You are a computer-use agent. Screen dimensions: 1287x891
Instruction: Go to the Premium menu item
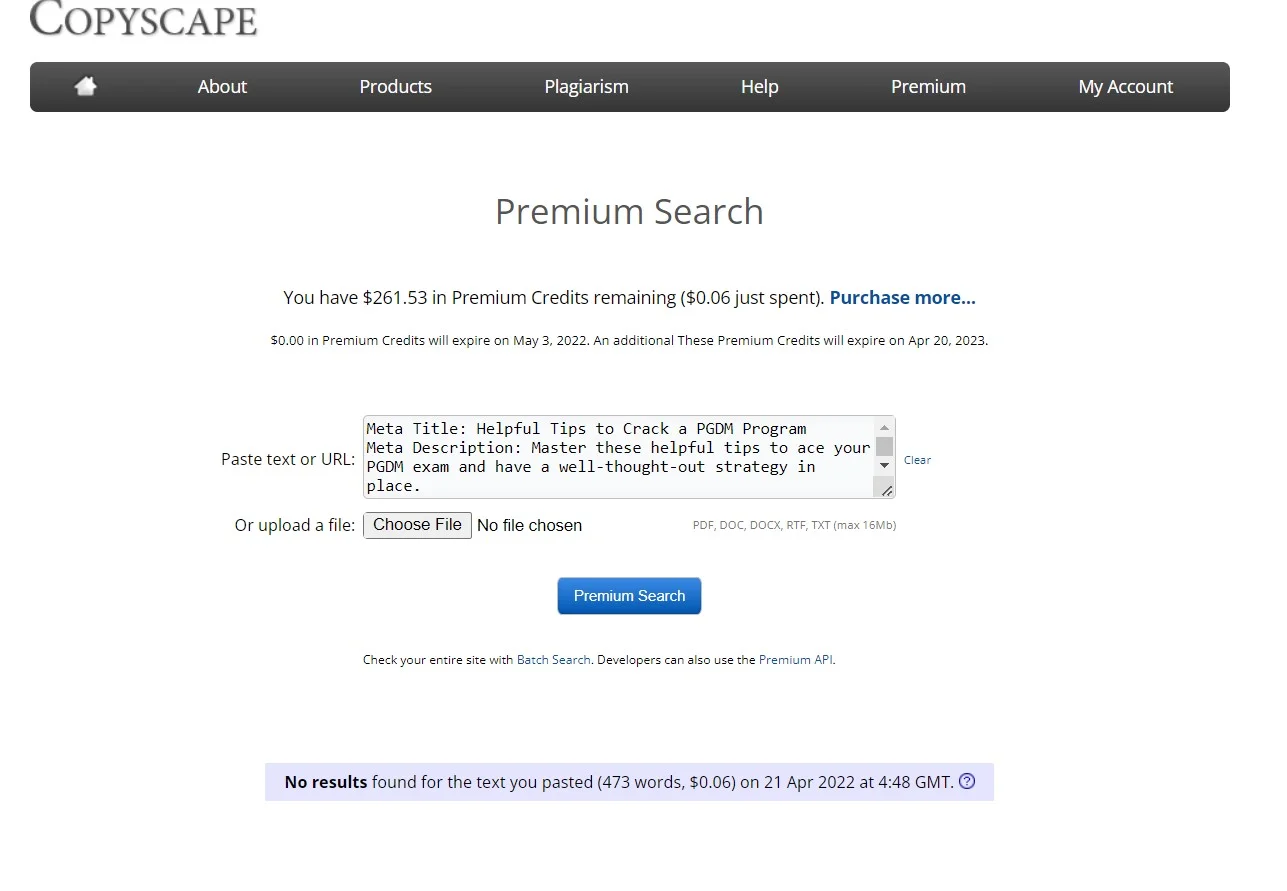point(928,87)
